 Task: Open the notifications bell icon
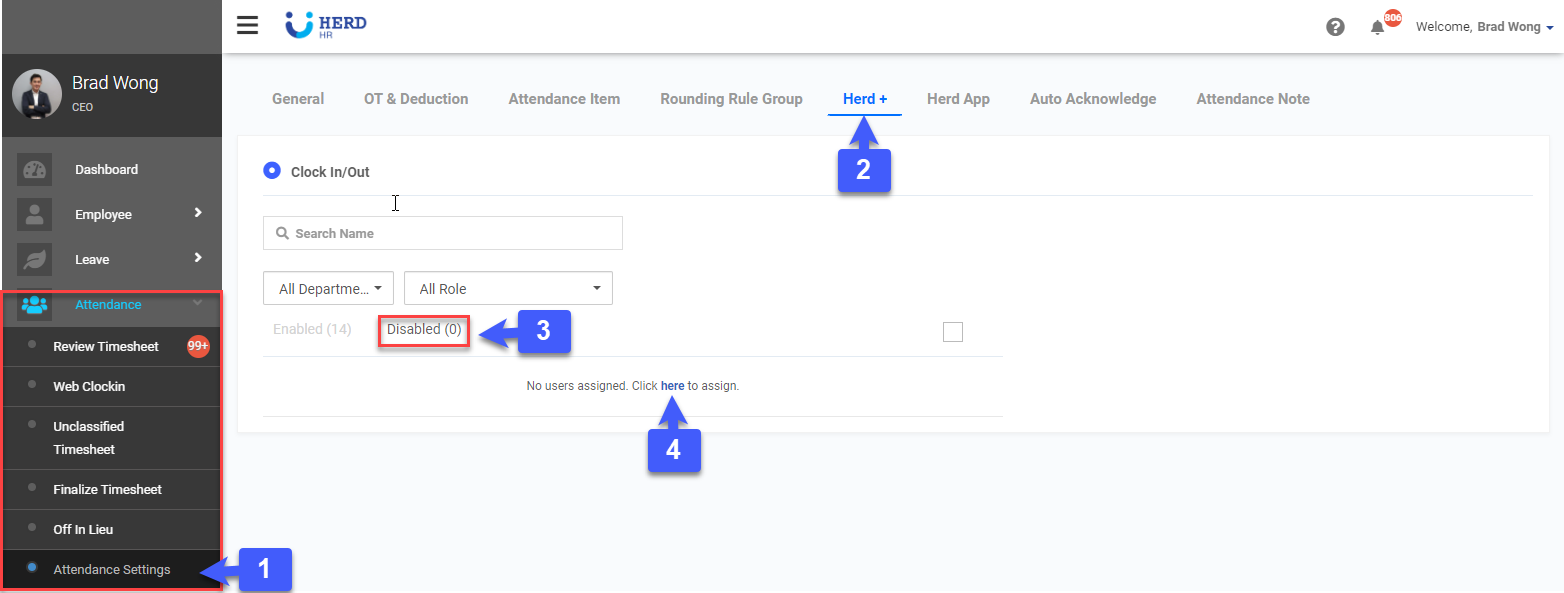coord(1377,27)
